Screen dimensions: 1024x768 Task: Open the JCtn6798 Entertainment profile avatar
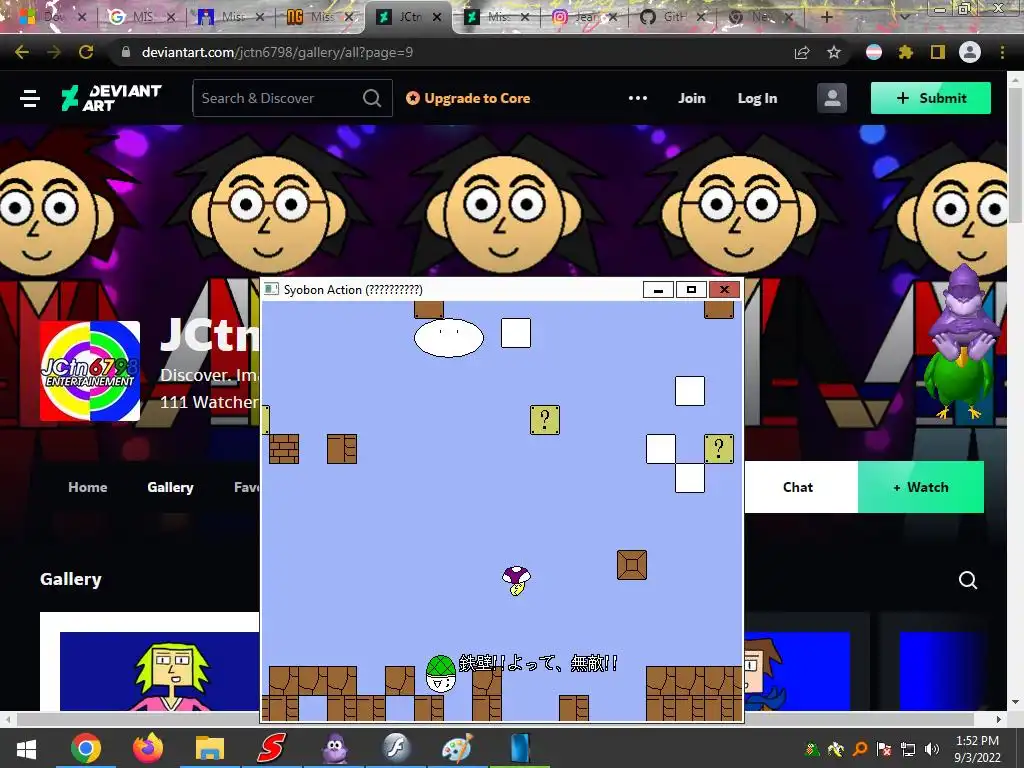point(90,371)
